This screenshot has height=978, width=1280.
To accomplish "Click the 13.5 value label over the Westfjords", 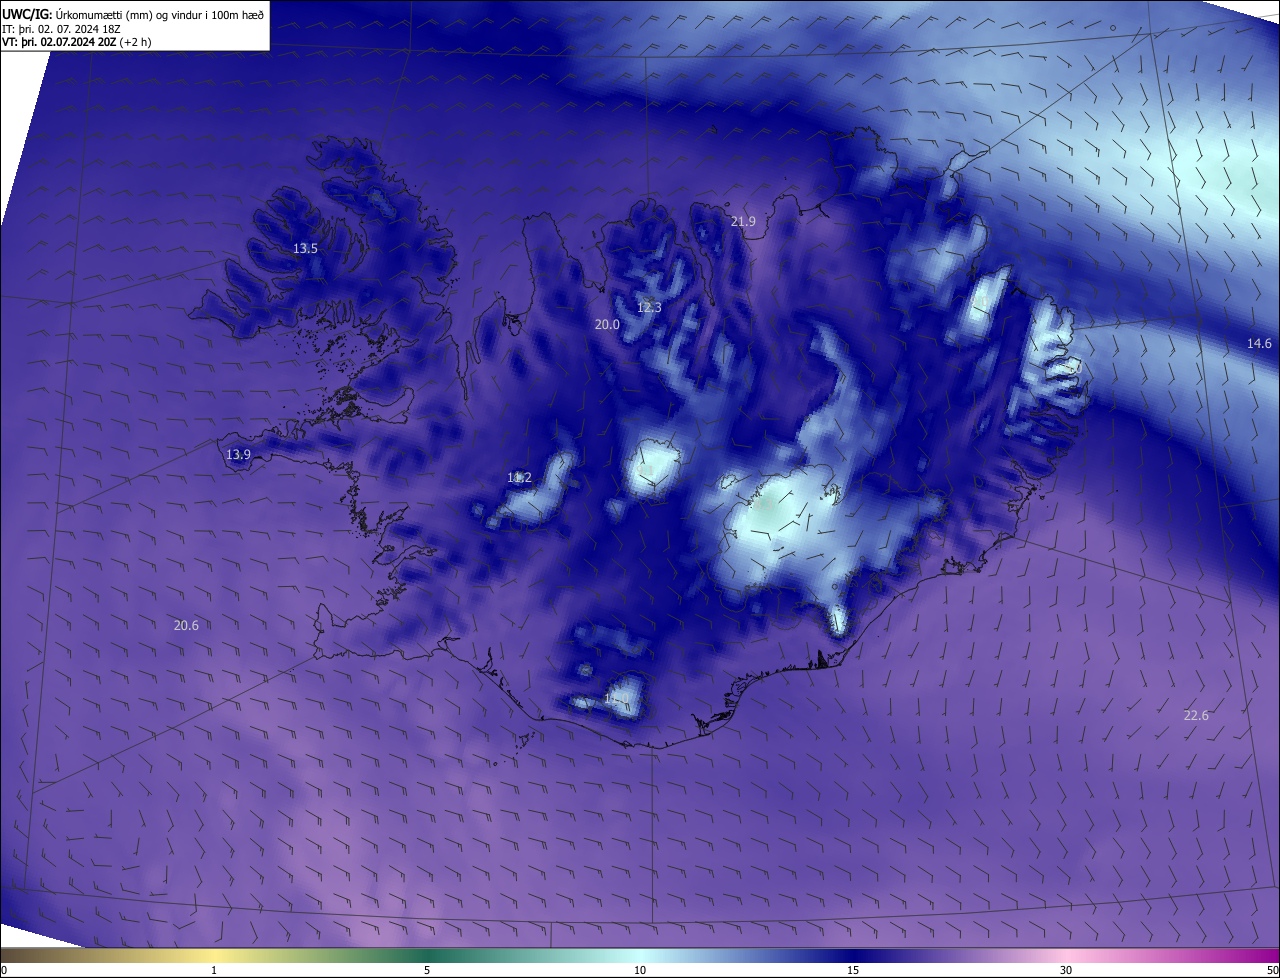I will click(x=305, y=248).
